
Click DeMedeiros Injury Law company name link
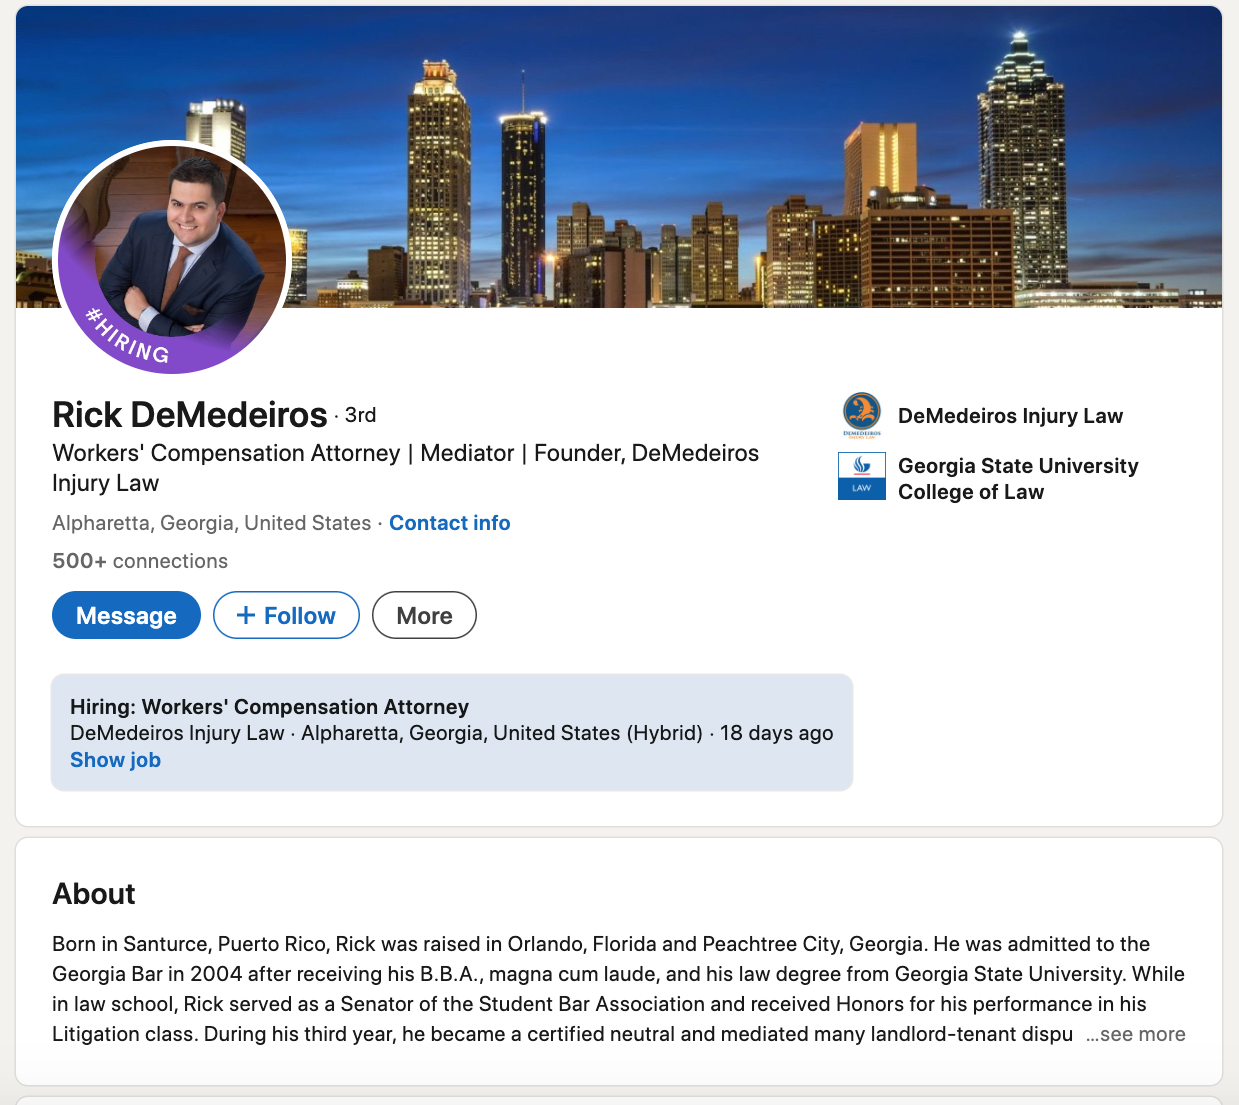pos(1010,416)
